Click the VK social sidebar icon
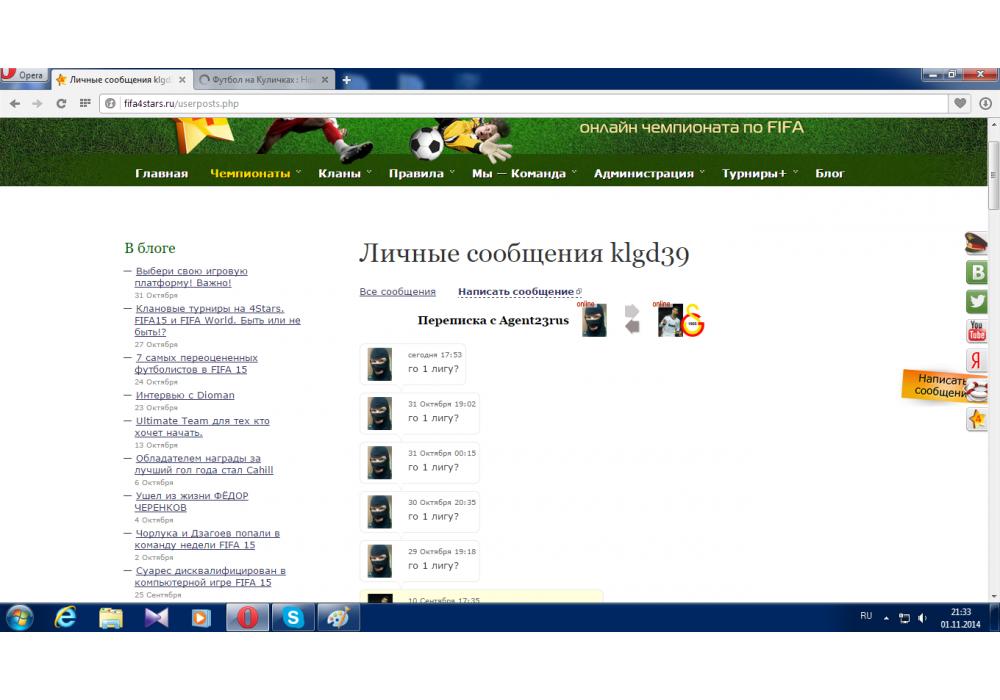The width and height of the screenshot is (1000, 700). point(976,272)
